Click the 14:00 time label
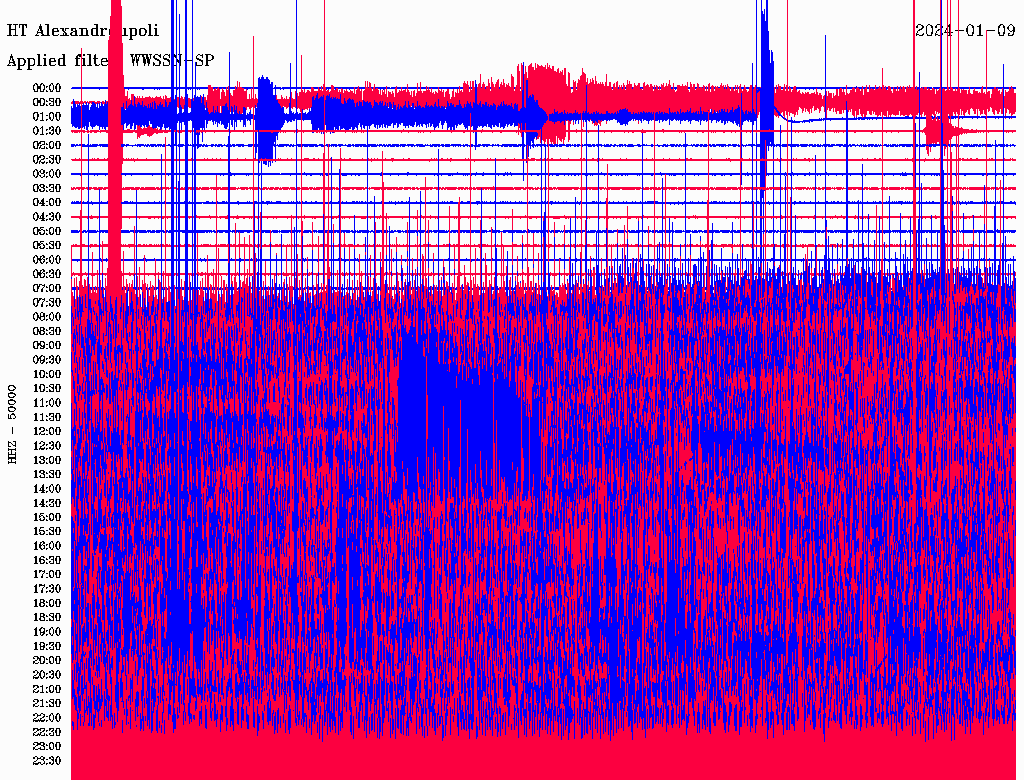The height and width of the screenshot is (780, 1024). pyautogui.click(x=47, y=489)
